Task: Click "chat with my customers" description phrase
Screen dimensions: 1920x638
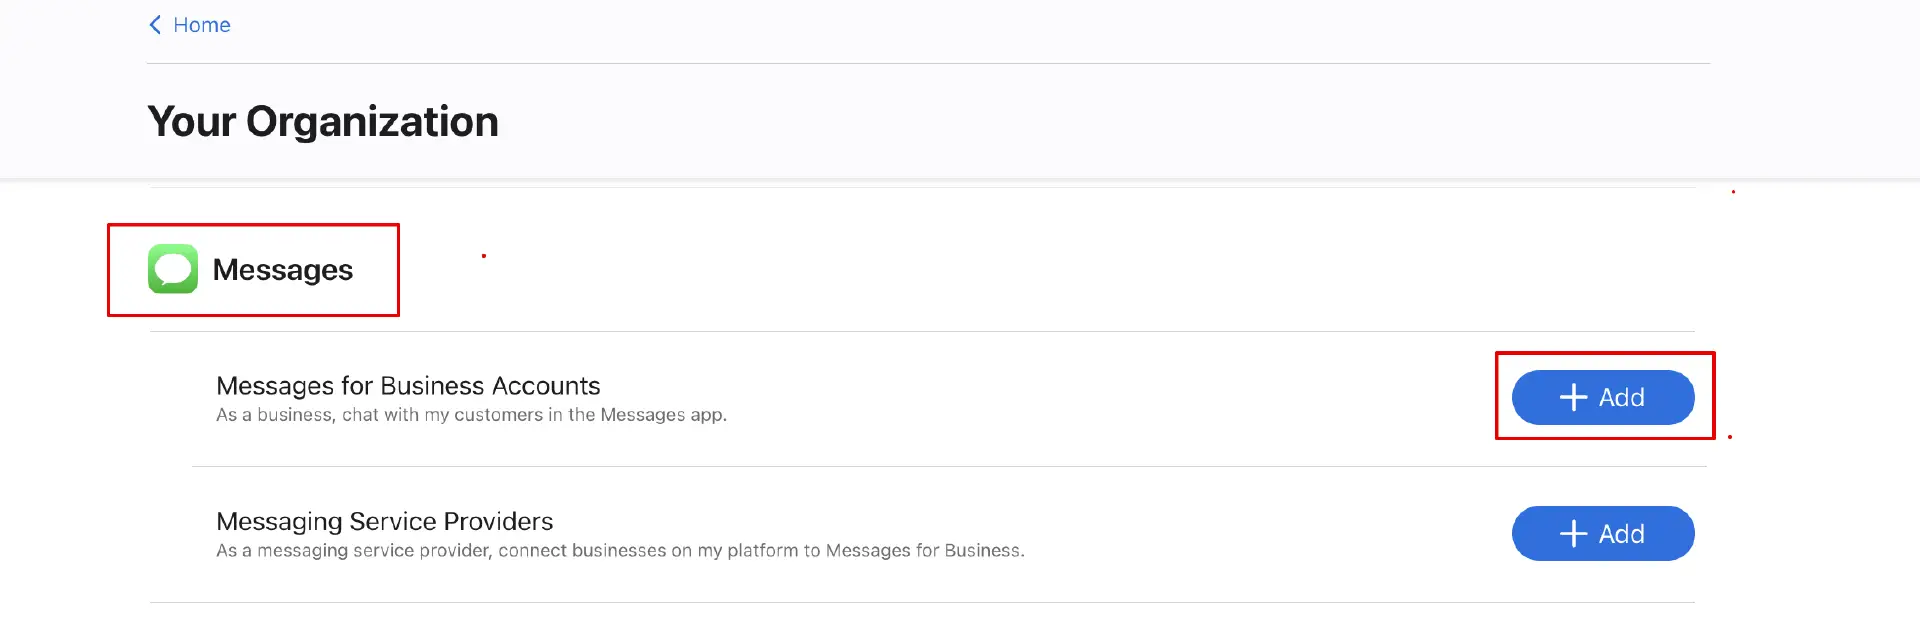Action: coord(442,415)
